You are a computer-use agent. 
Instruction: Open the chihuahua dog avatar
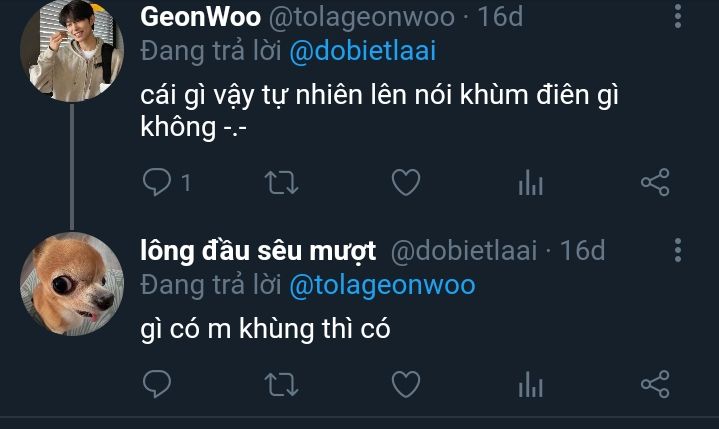click(72, 284)
